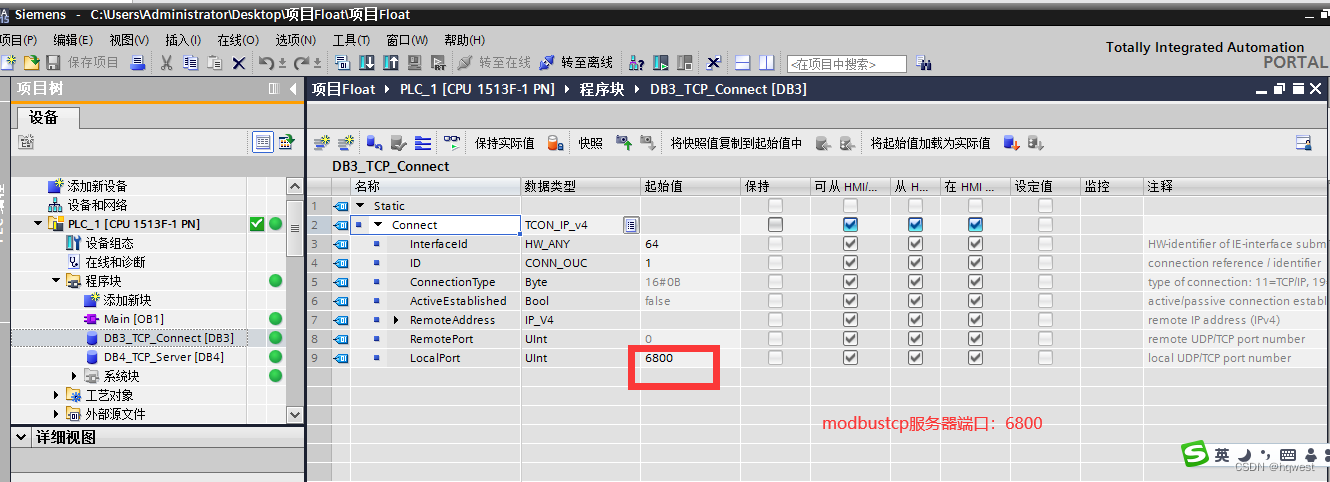
Task: Split editor space horizontally icon
Action: tap(743, 63)
